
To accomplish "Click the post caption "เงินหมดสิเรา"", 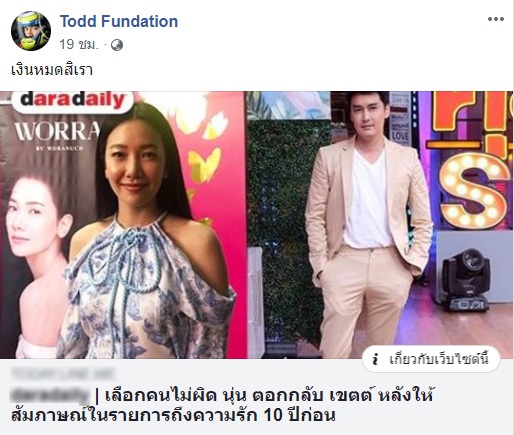I will [x=52, y=70].
